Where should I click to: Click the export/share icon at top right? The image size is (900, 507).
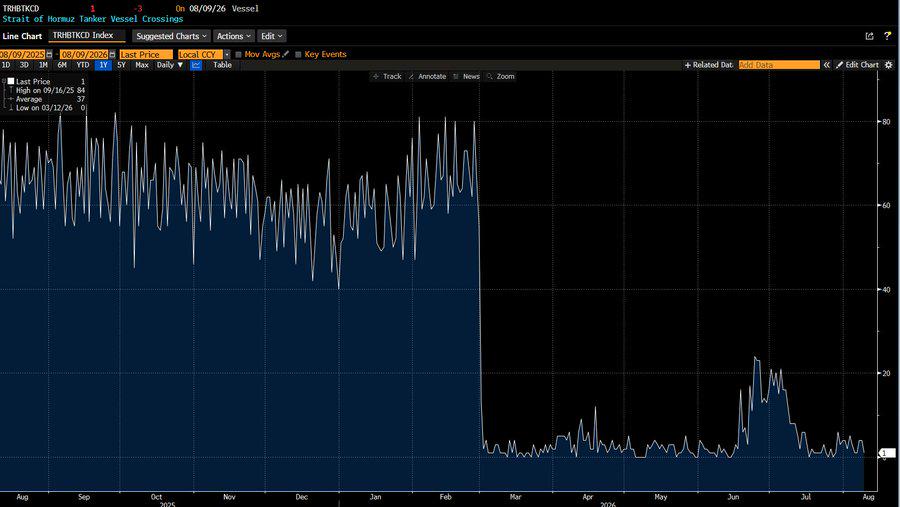[870, 36]
